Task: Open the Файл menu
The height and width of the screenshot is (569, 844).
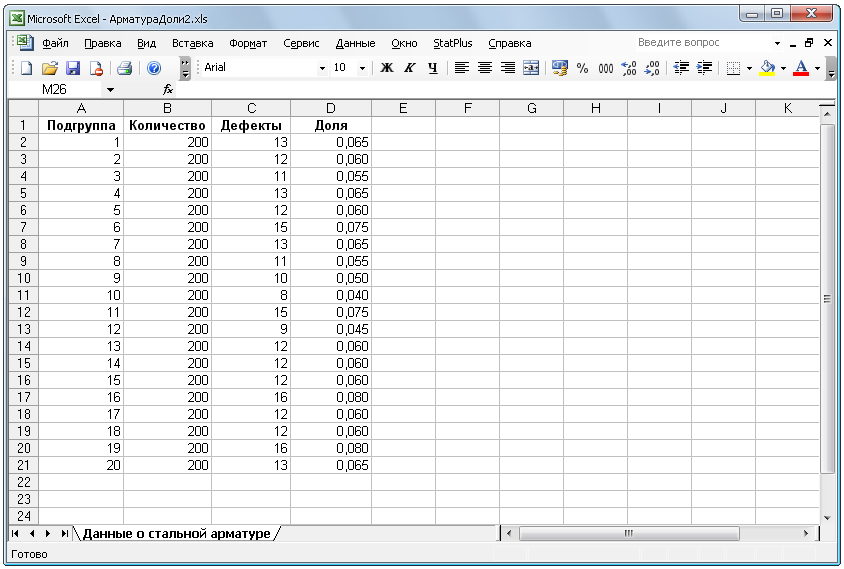Action: (55, 43)
